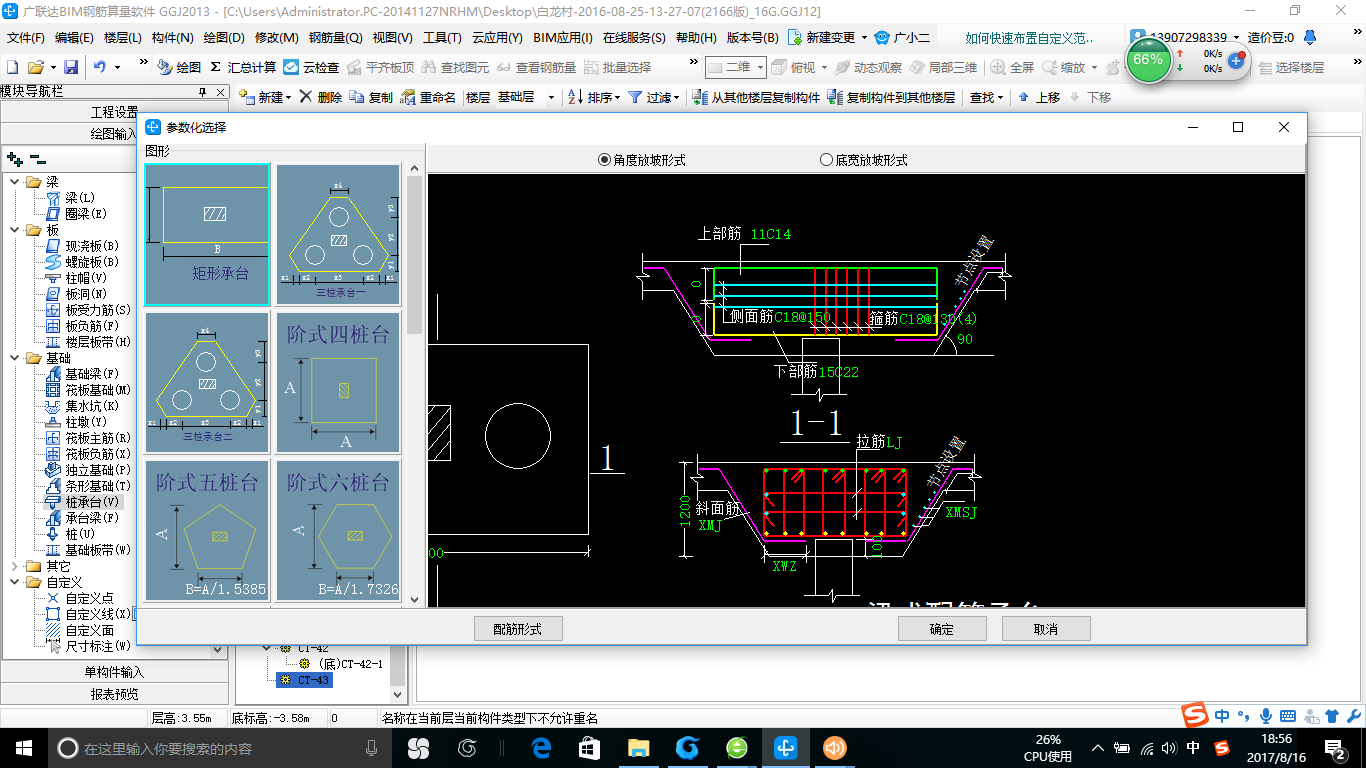Open 在线服务(S) menu
This screenshot has width=1366, height=768.
[634, 38]
